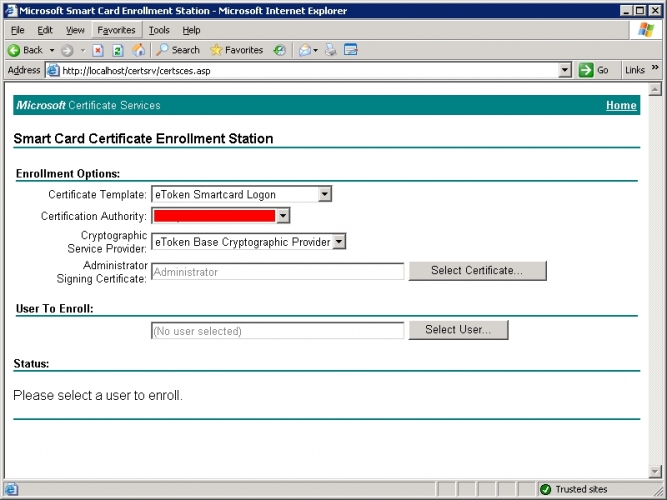Click the Go button
The image size is (667, 500).
tap(594, 70)
